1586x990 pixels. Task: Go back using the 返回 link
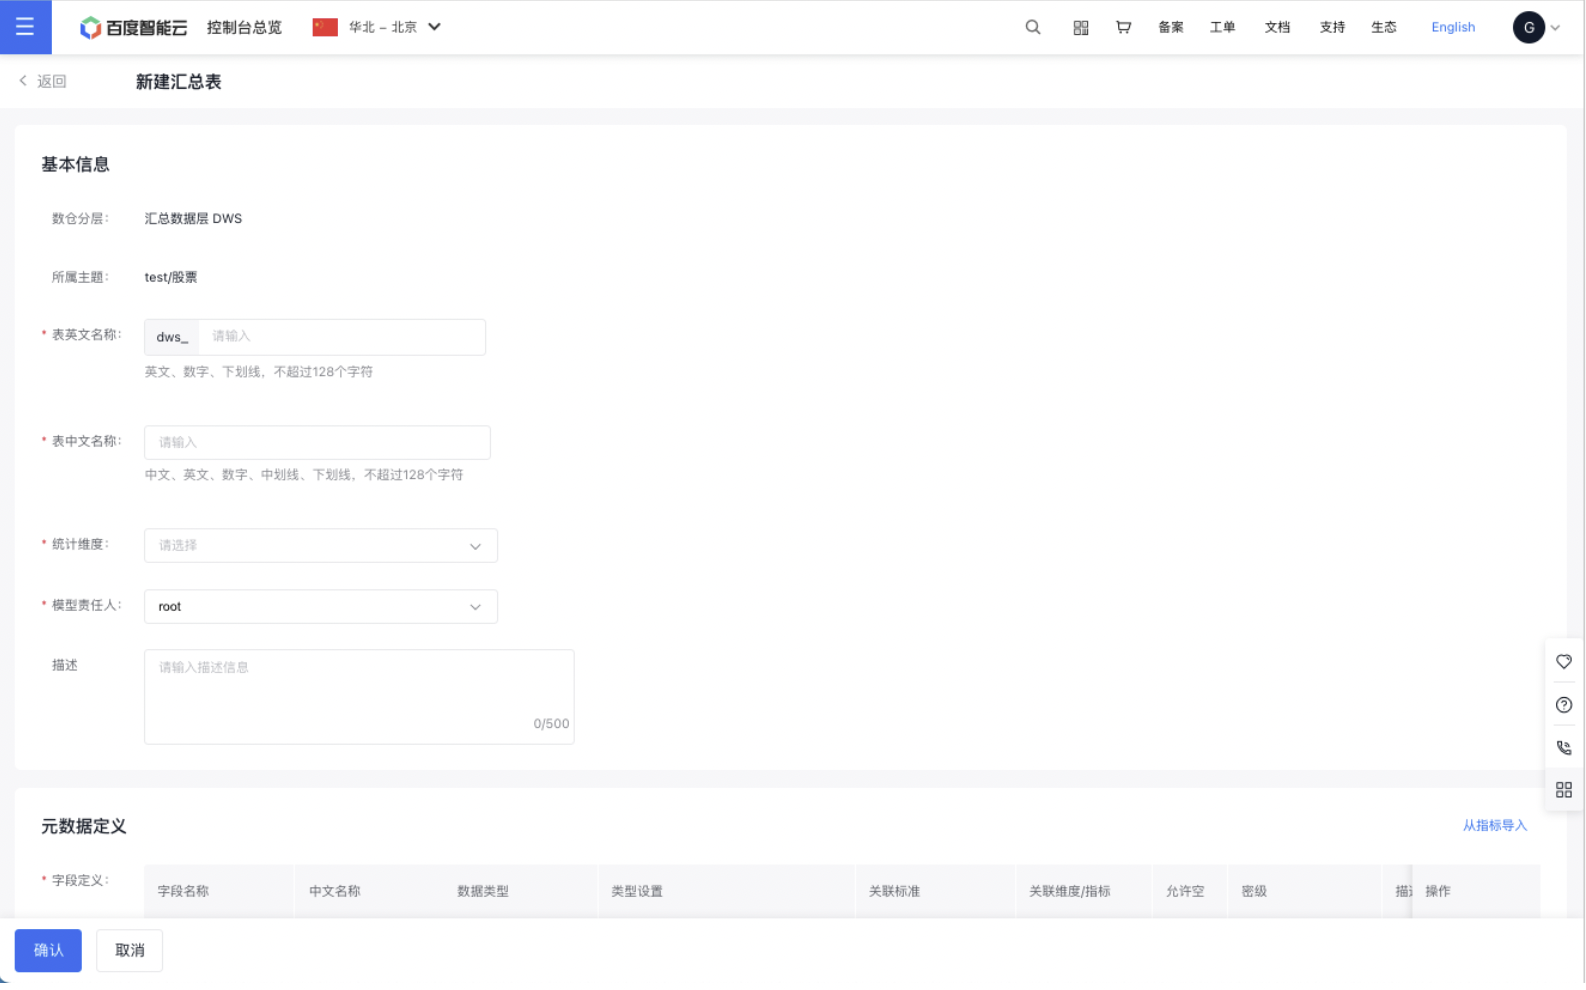(43, 81)
